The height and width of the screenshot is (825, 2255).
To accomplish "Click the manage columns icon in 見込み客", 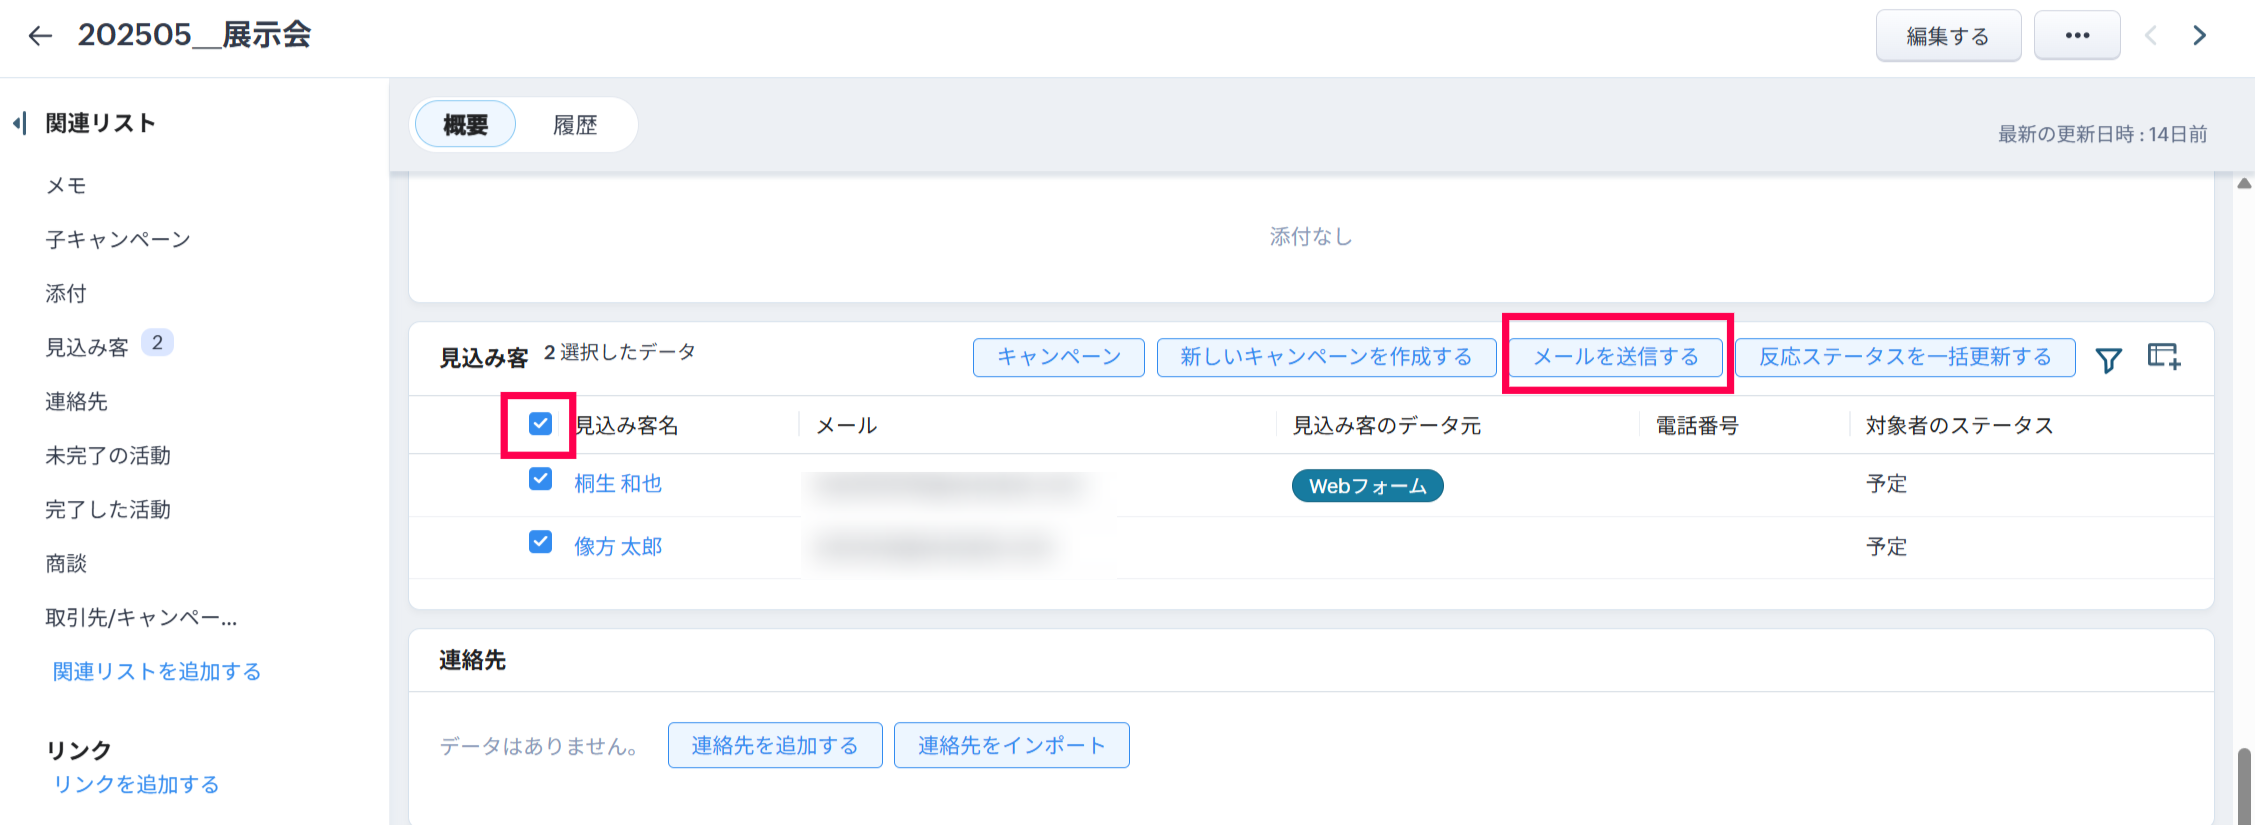I will coord(2163,357).
